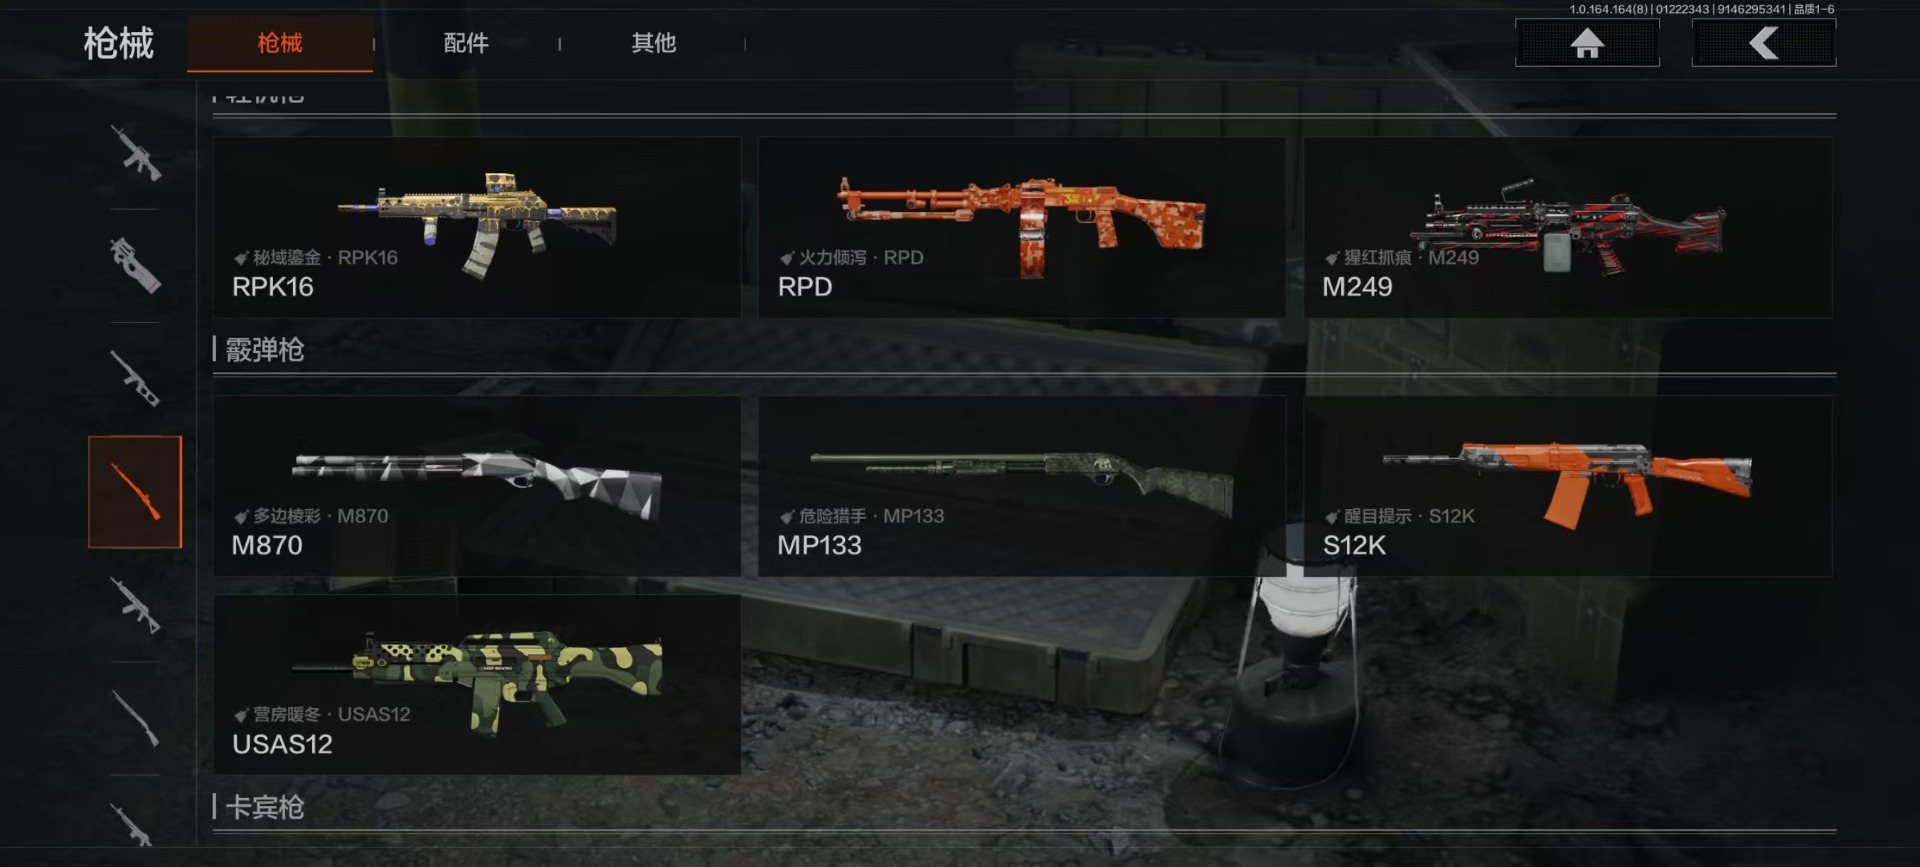The image size is (1920, 867).
Task: Select the M870 shotgun card
Action: click(x=477, y=486)
